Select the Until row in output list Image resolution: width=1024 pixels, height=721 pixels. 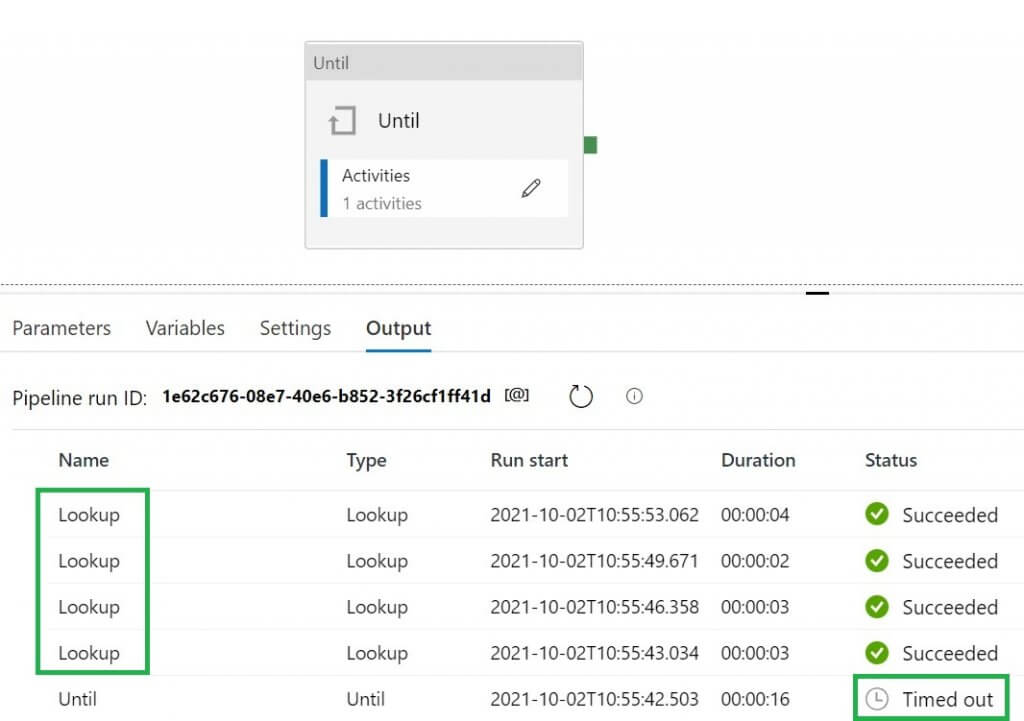point(78,699)
